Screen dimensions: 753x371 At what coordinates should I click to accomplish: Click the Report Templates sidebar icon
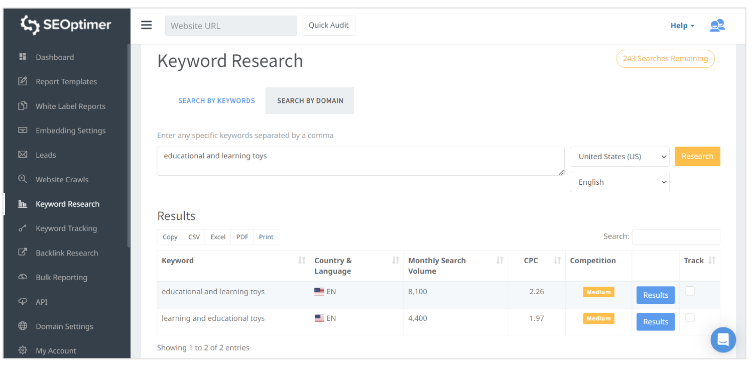tap(23, 81)
